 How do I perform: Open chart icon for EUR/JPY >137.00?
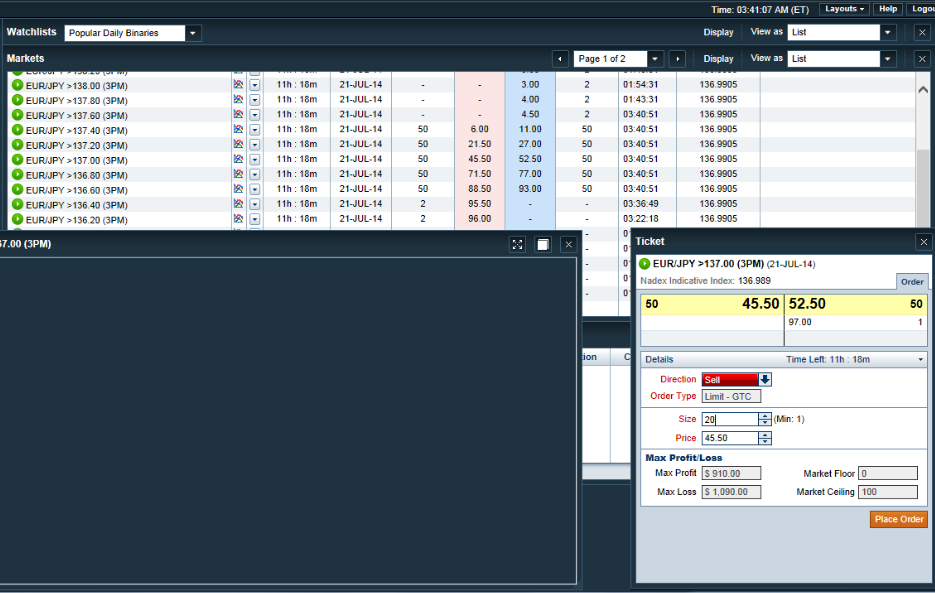pyautogui.click(x=239, y=159)
